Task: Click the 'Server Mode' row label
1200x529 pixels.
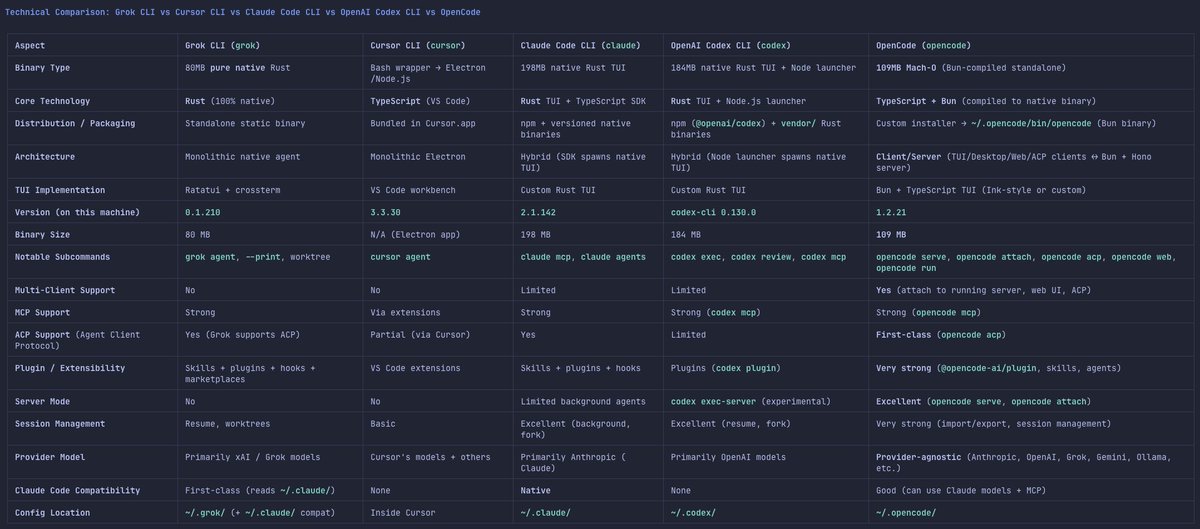Action: coord(43,401)
